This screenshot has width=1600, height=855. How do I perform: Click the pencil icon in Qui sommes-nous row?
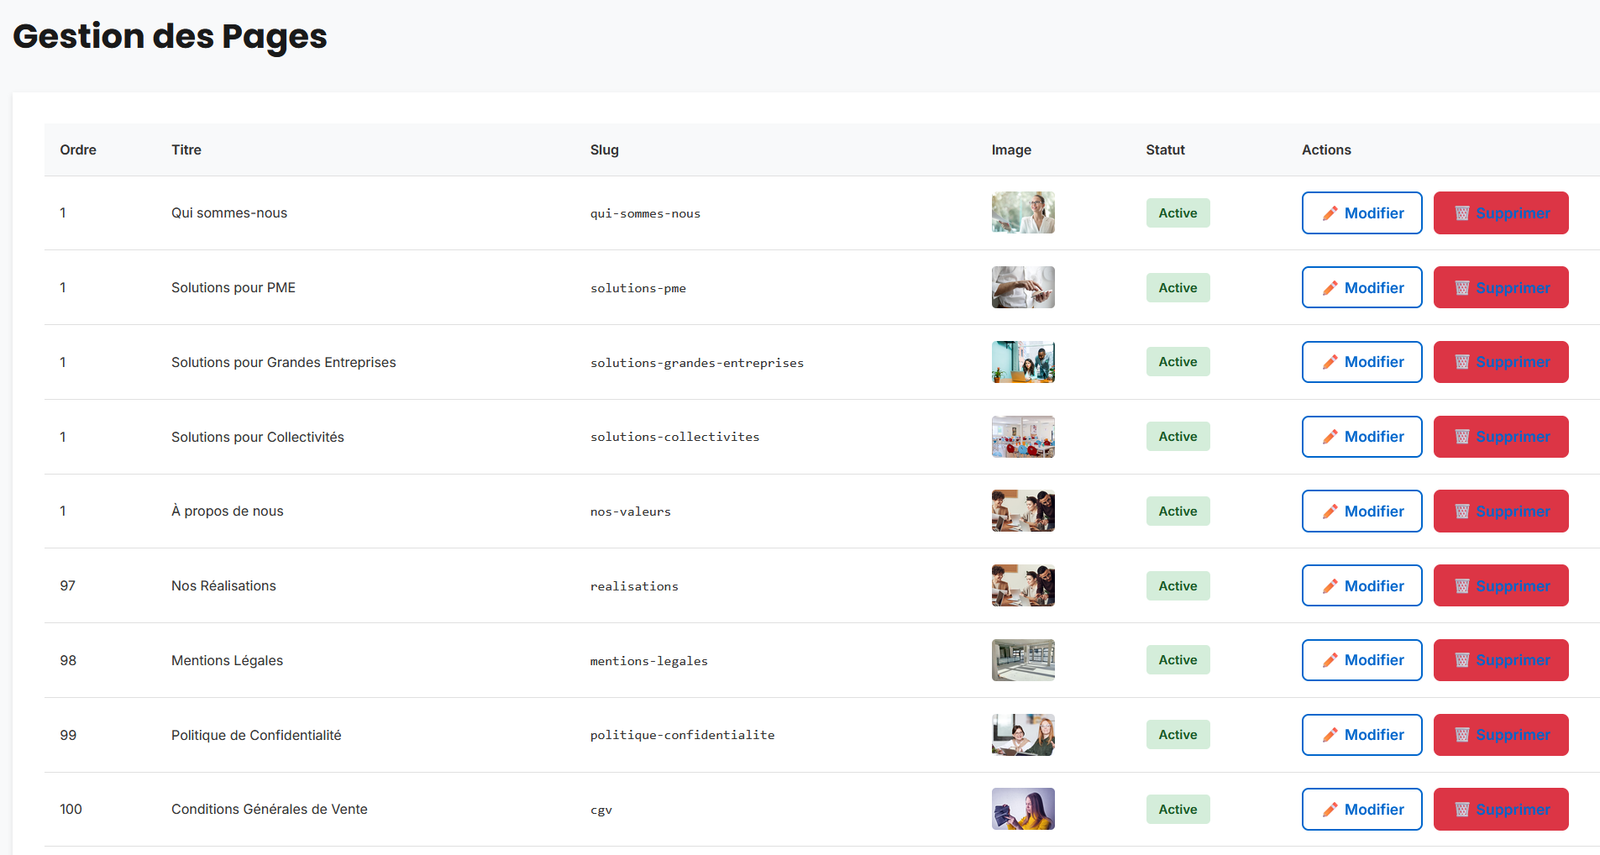click(x=1330, y=213)
